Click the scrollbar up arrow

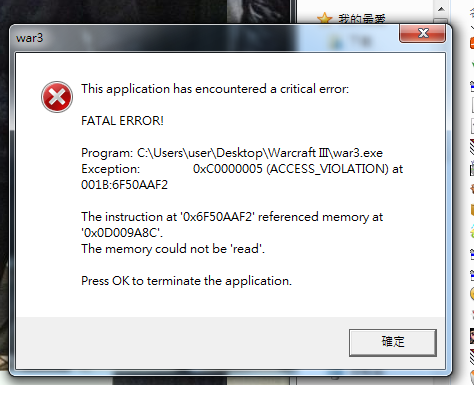[441, 9]
